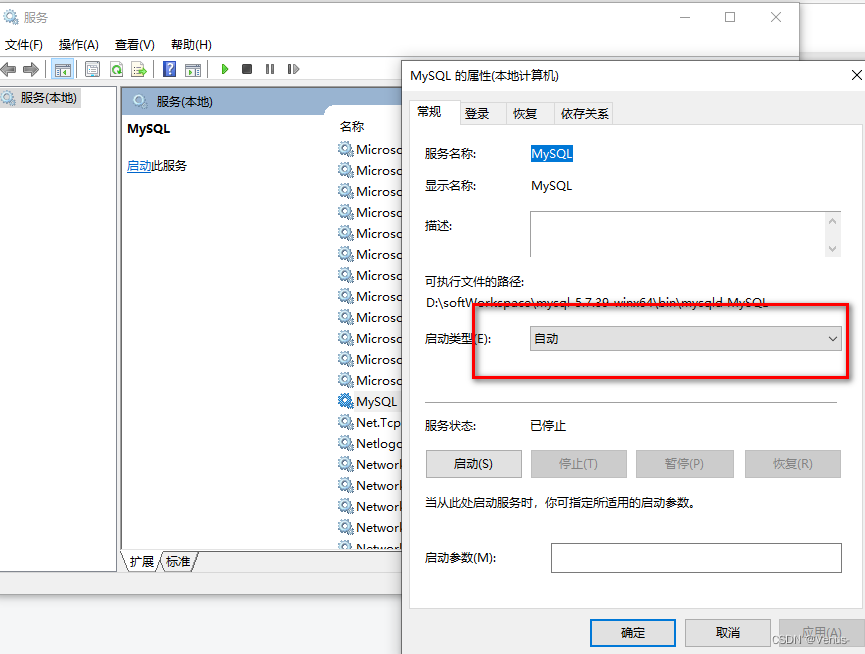Screen dimensions: 865x654
Task: Open the 启动类型 dropdown showing 自动
Action: 686,339
